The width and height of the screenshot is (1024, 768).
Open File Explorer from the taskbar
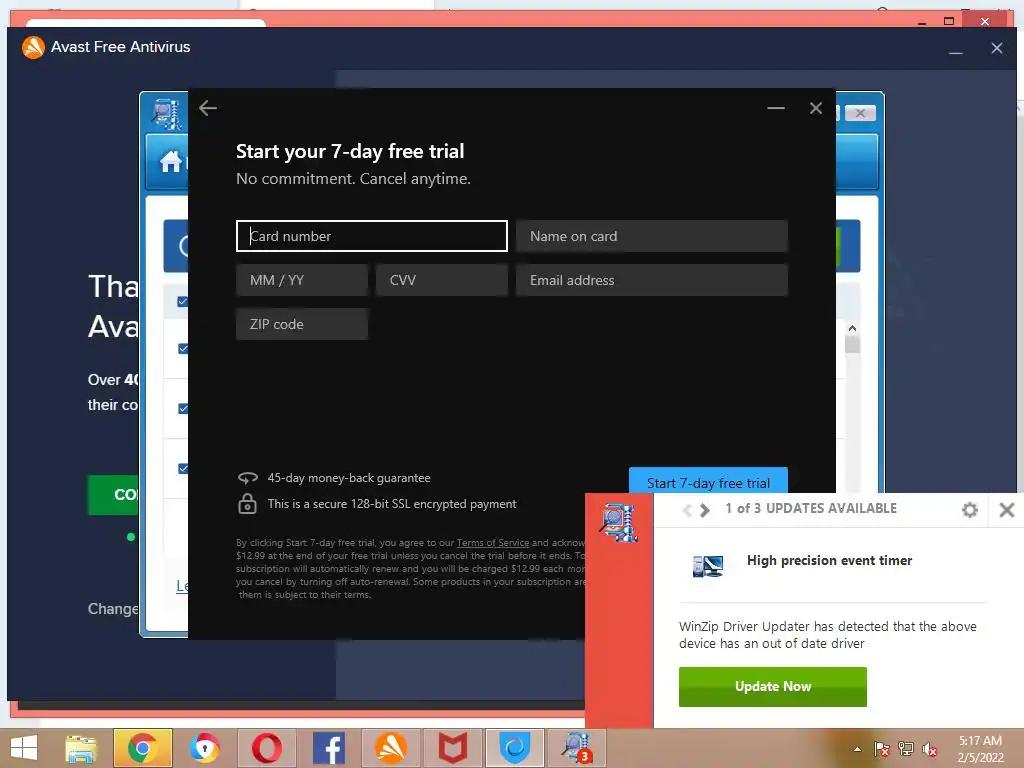[x=81, y=748]
